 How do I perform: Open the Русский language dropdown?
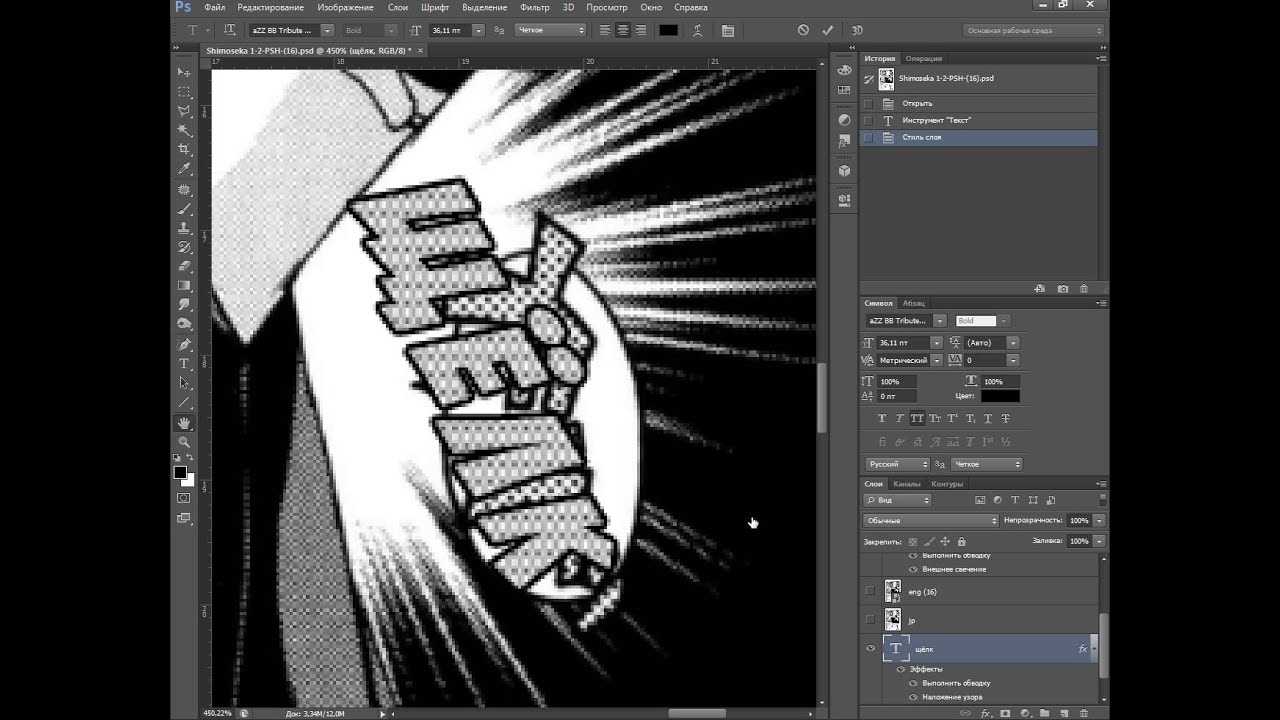point(898,464)
